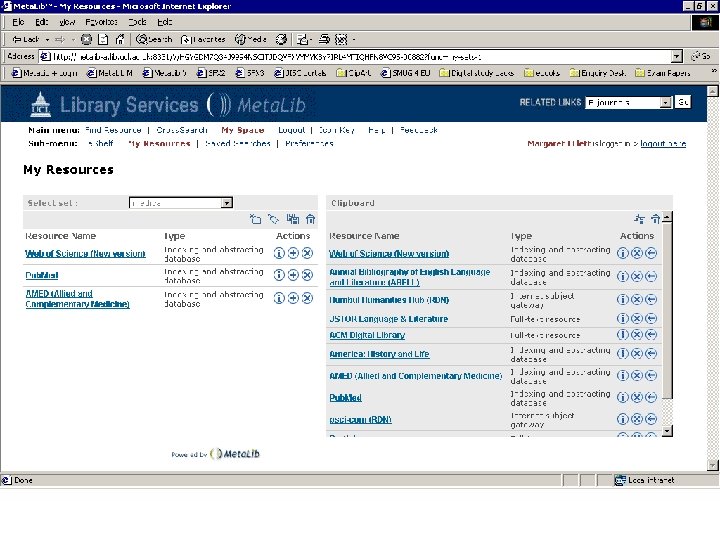Click the tag rename icon above left resource list
Viewport: 720px width, 540px height.
(x=274, y=219)
